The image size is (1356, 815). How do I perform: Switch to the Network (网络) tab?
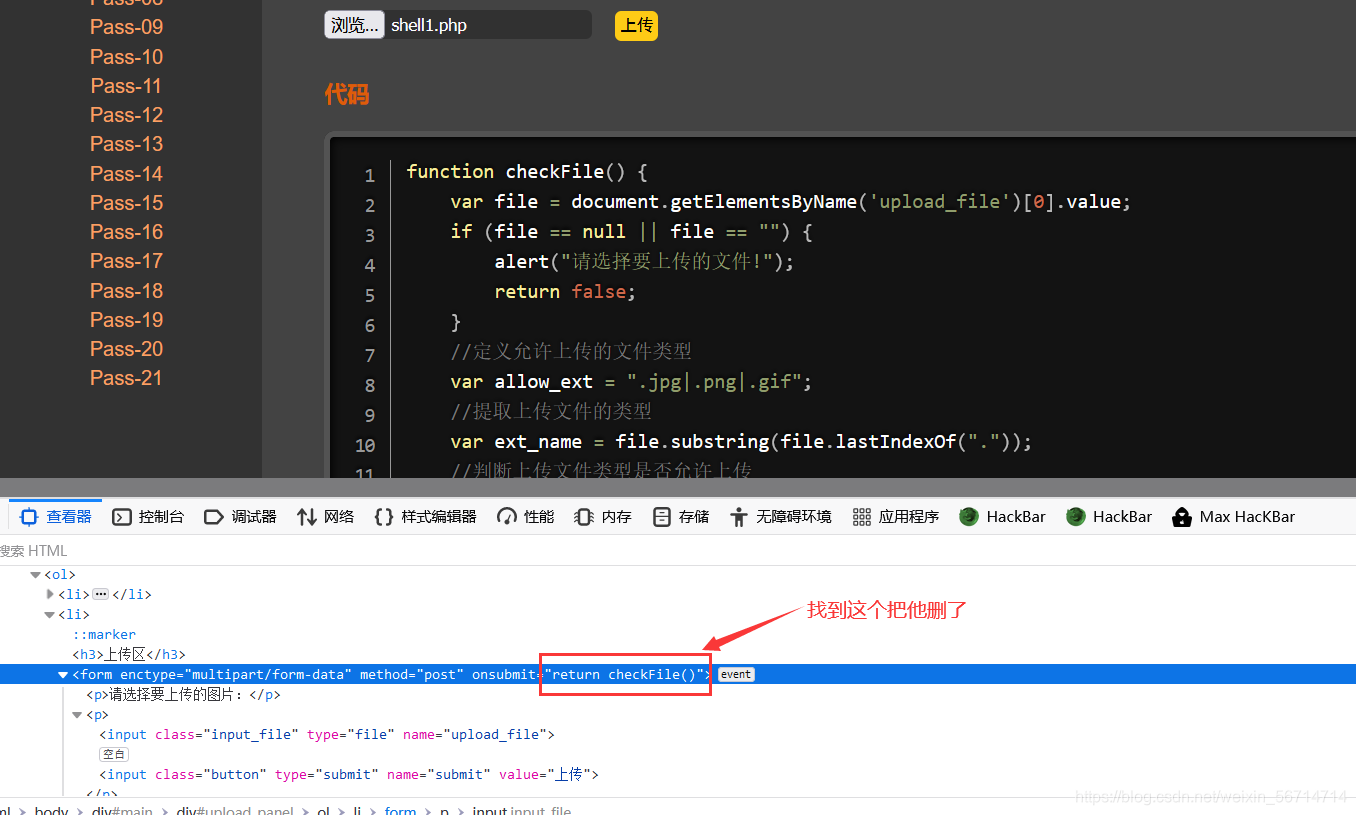pos(326,517)
